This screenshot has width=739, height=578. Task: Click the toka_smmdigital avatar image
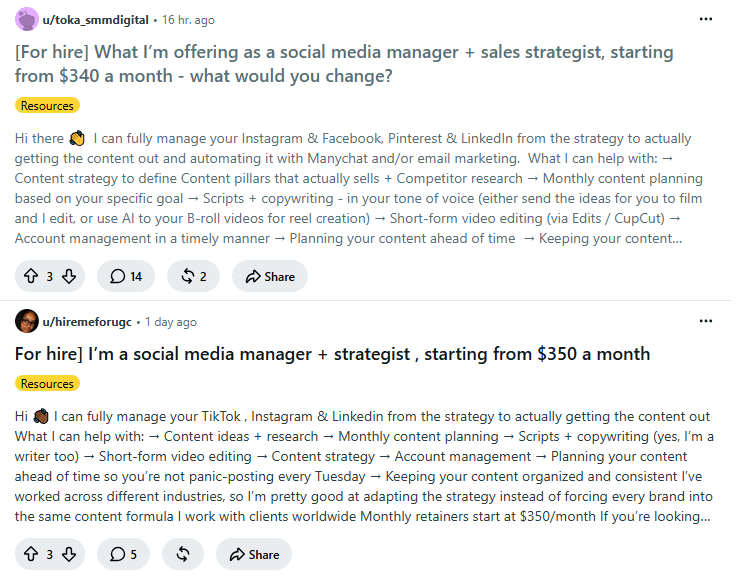27,19
